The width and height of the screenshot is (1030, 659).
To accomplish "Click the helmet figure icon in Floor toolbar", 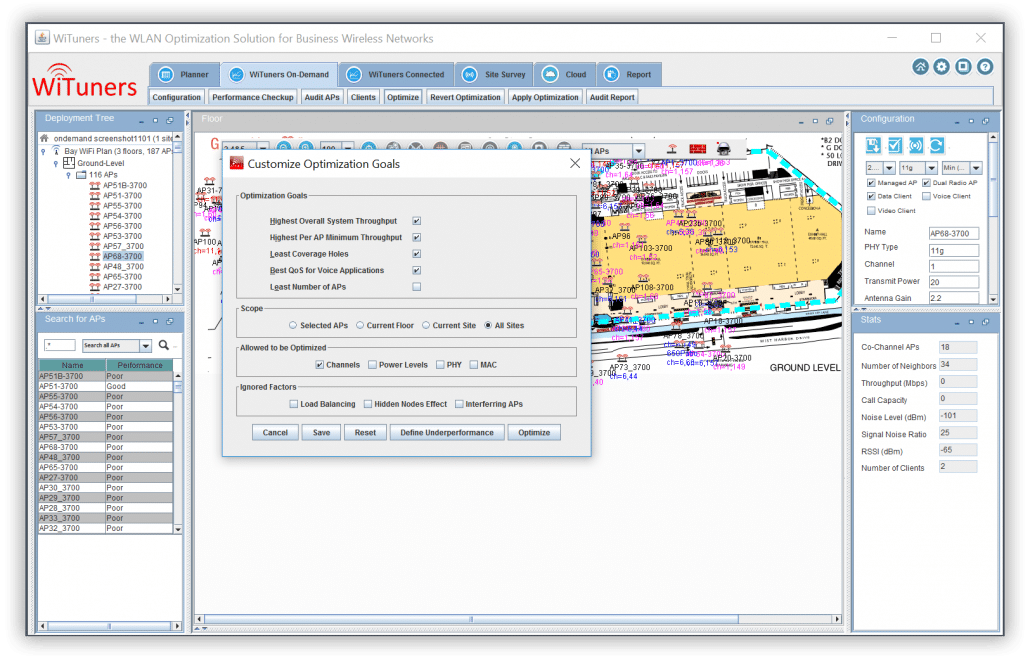I will coord(723,149).
